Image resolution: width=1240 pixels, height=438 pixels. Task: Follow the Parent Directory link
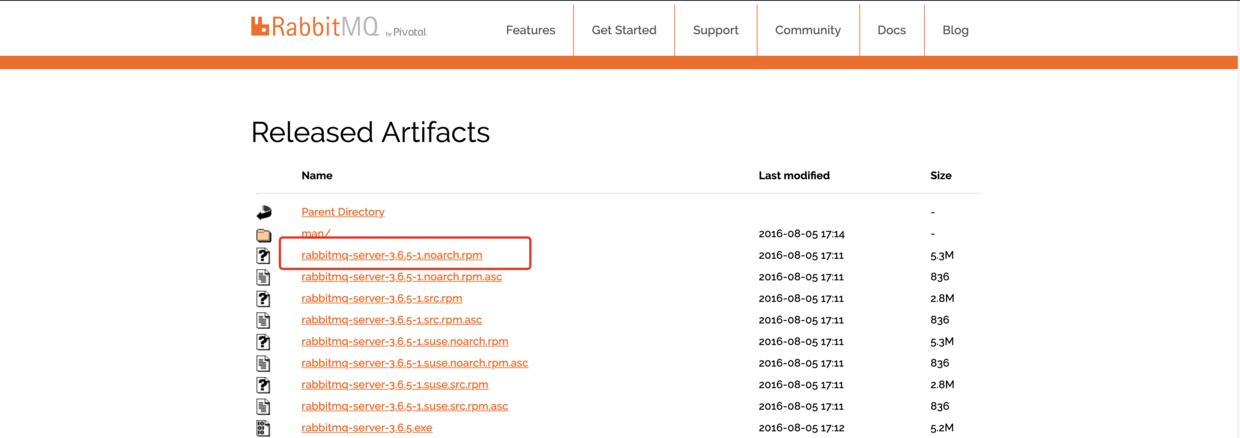click(343, 212)
